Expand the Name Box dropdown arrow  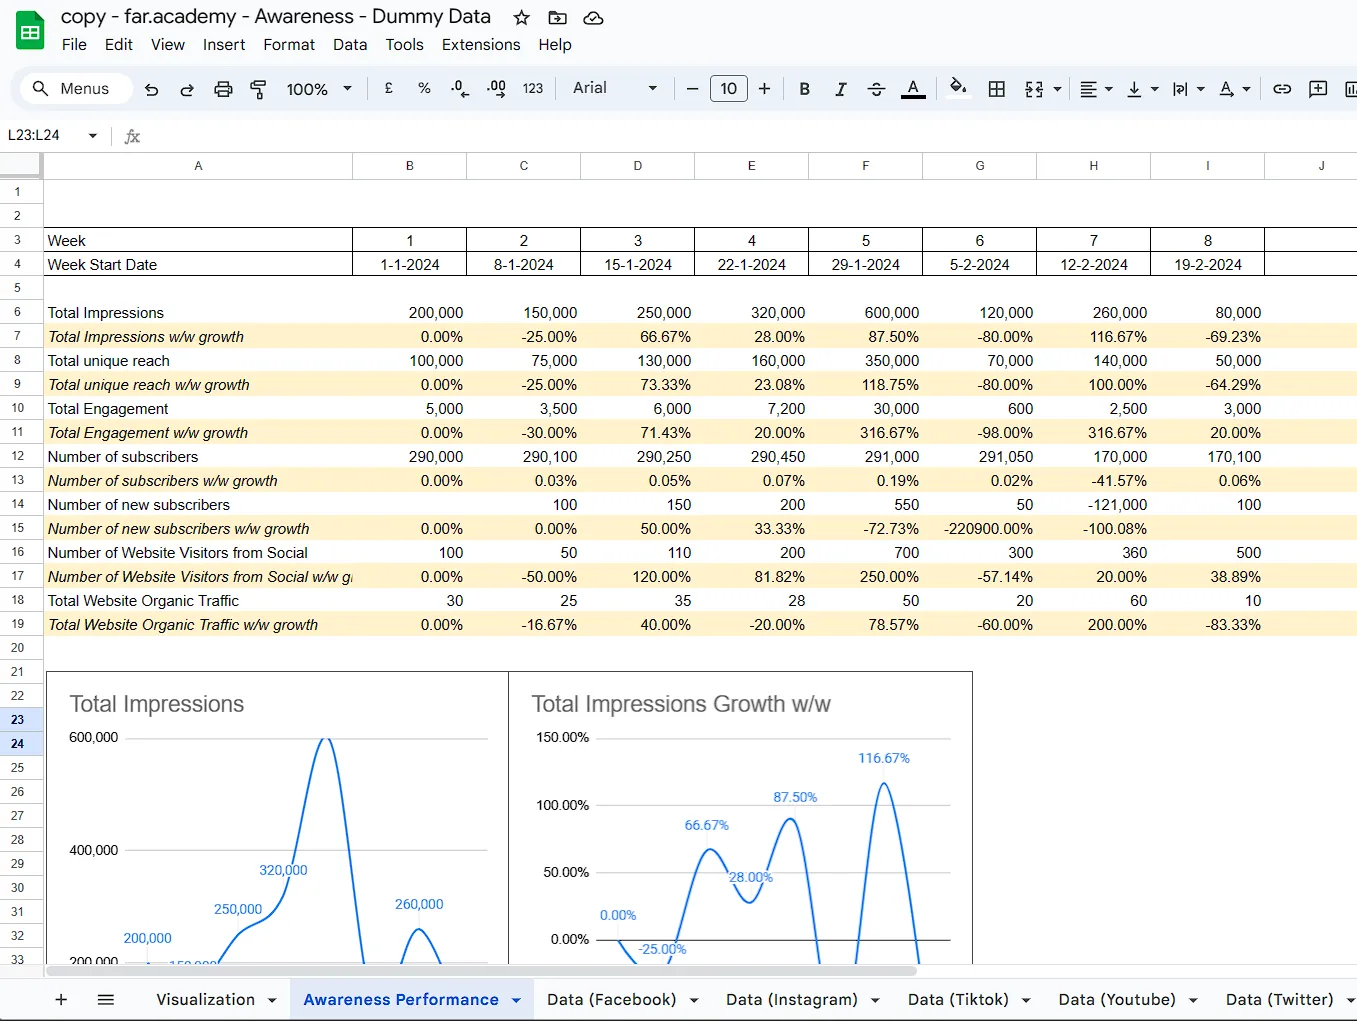click(93, 135)
